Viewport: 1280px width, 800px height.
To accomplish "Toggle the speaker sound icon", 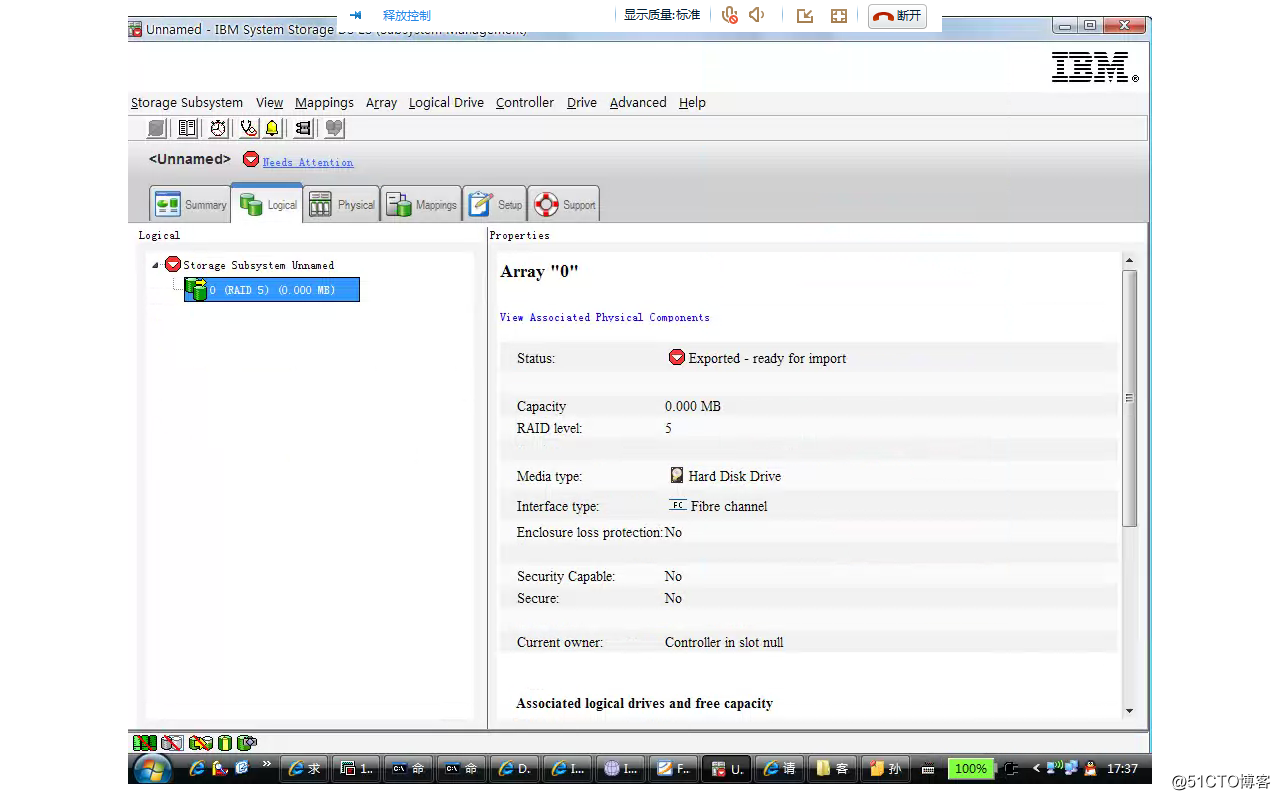I will point(757,15).
